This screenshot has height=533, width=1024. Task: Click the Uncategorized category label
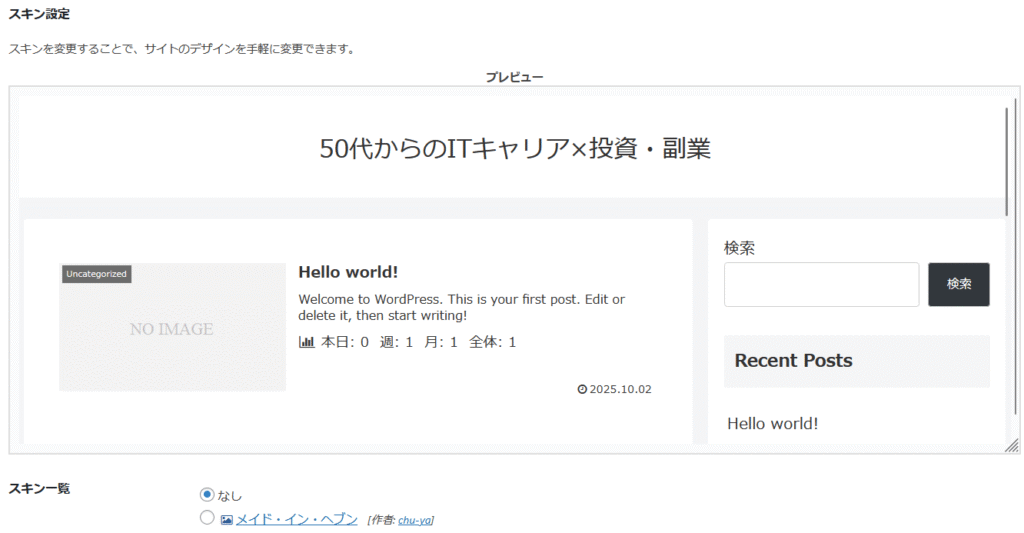pyautogui.click(x=96, y=274)
